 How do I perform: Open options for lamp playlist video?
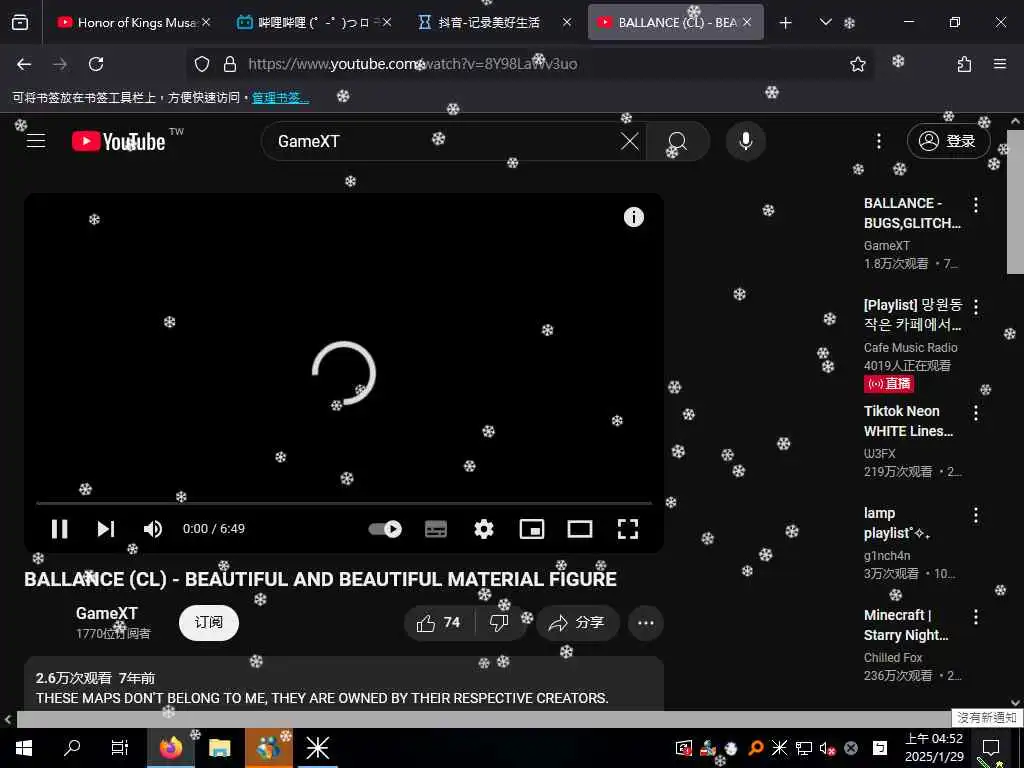[976, 515]
